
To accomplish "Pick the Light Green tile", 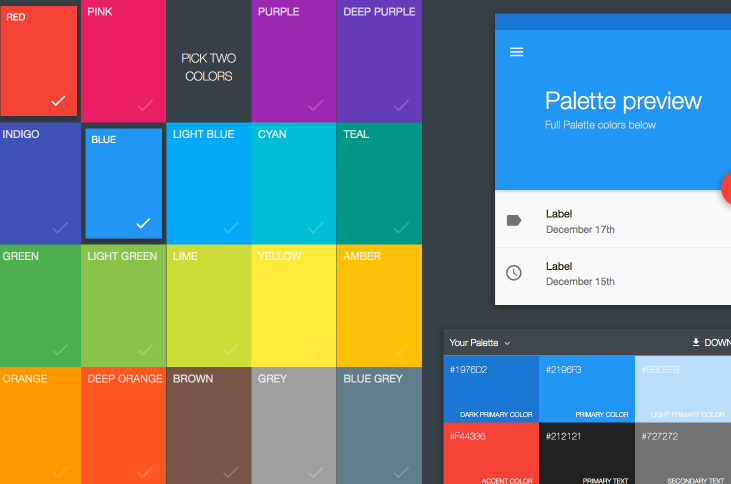I will (123, 305).
